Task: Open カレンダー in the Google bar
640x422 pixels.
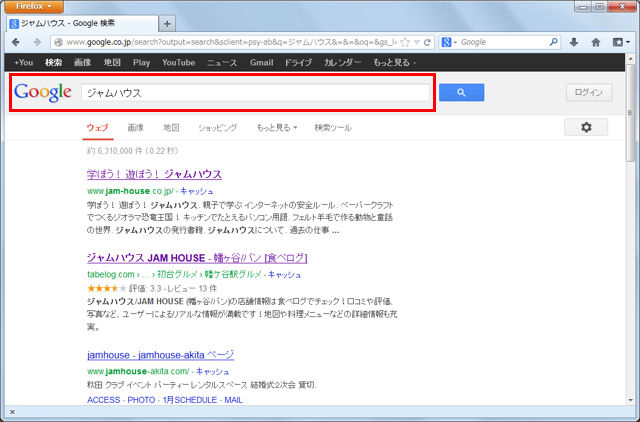Action: pyautogui.click(x=342, y=63)
